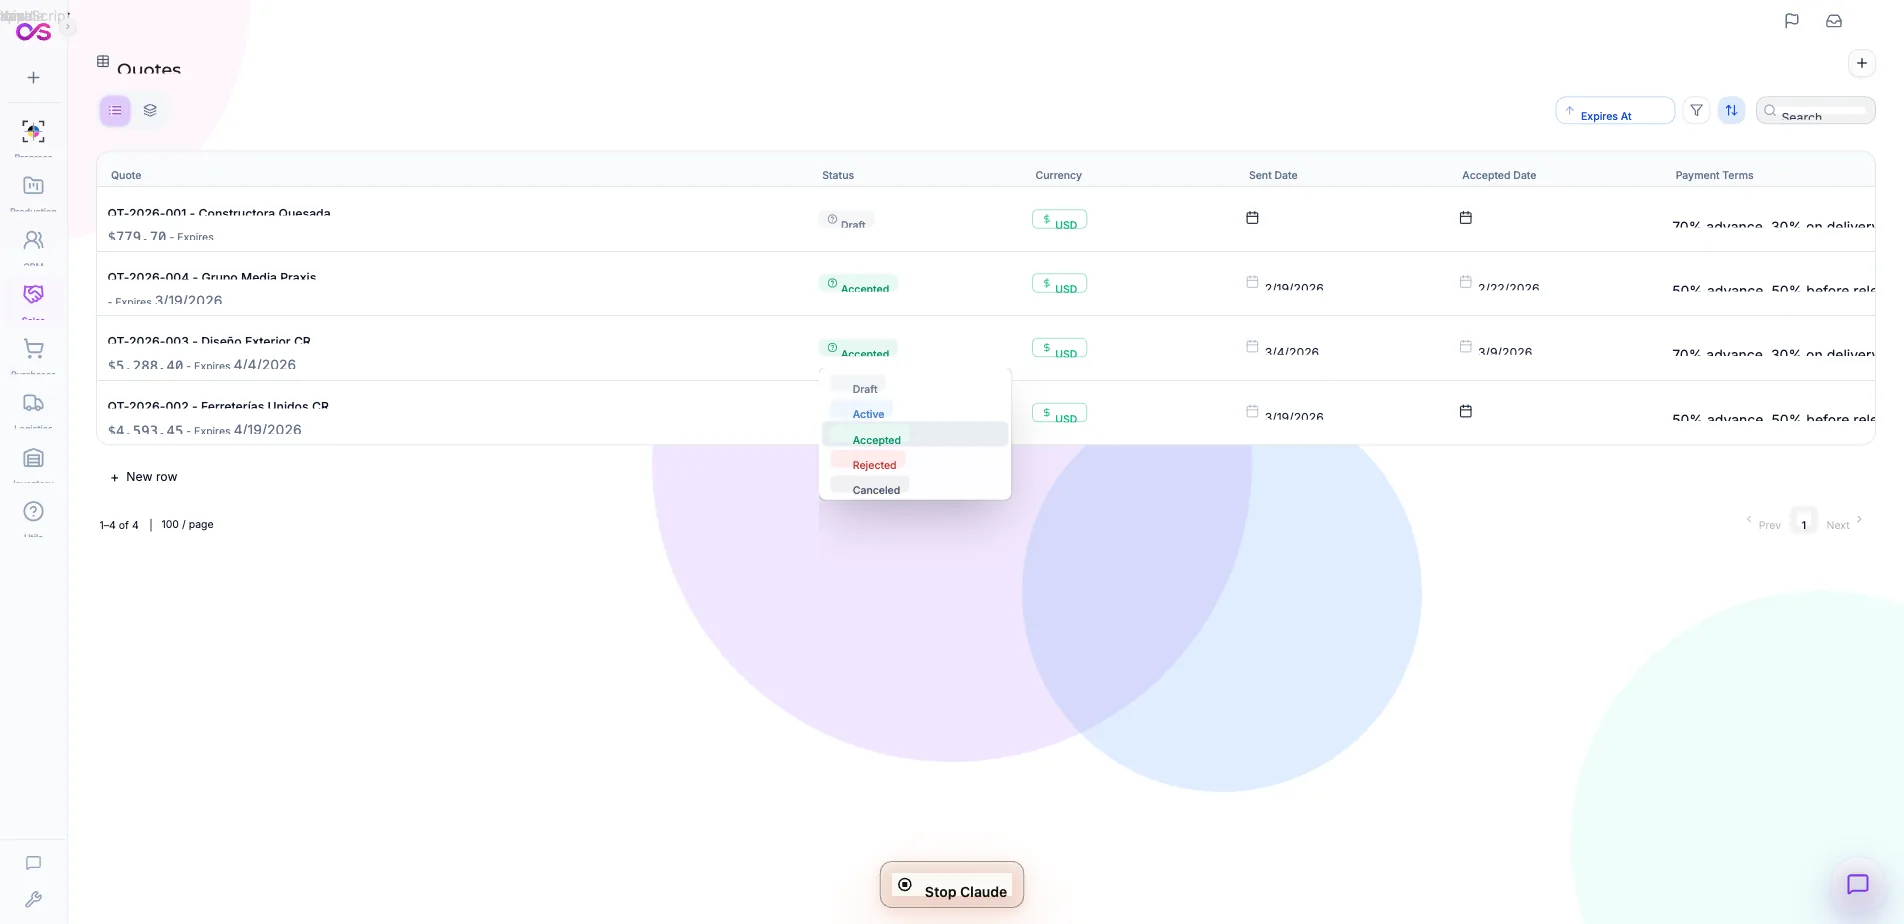
Task: Click the app logo in sidebar
Action: point(33,32)
